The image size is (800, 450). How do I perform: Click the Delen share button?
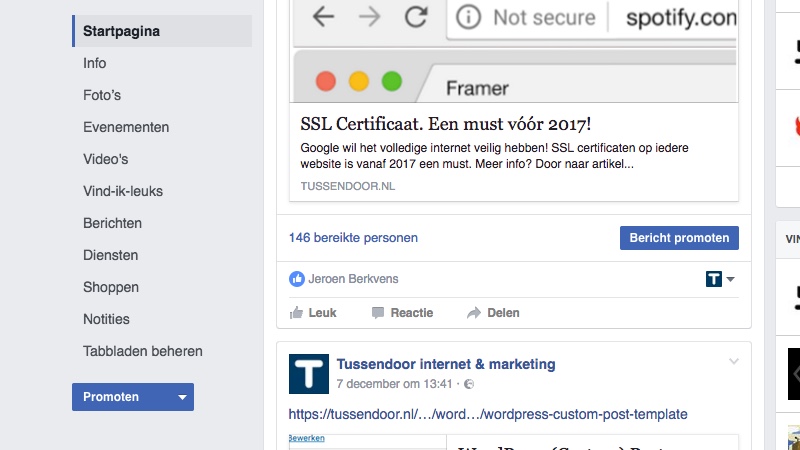(x=493, y=313)
